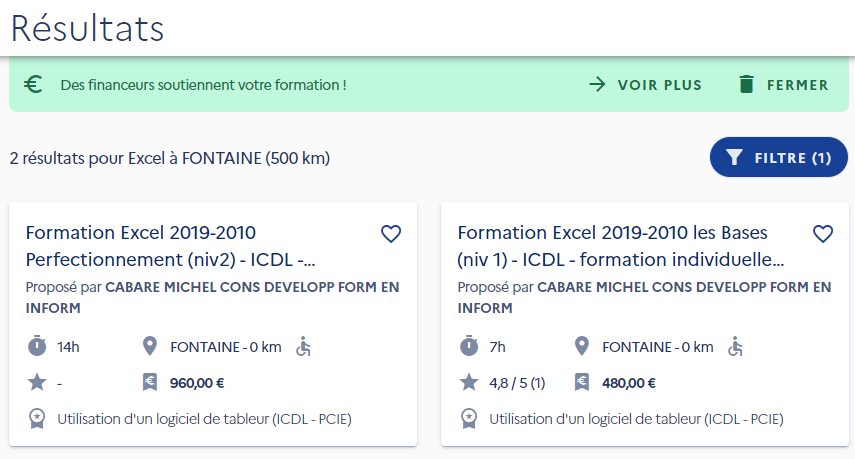Close the financing banner with FERMER
855x459 pixels.
[784, 84]
